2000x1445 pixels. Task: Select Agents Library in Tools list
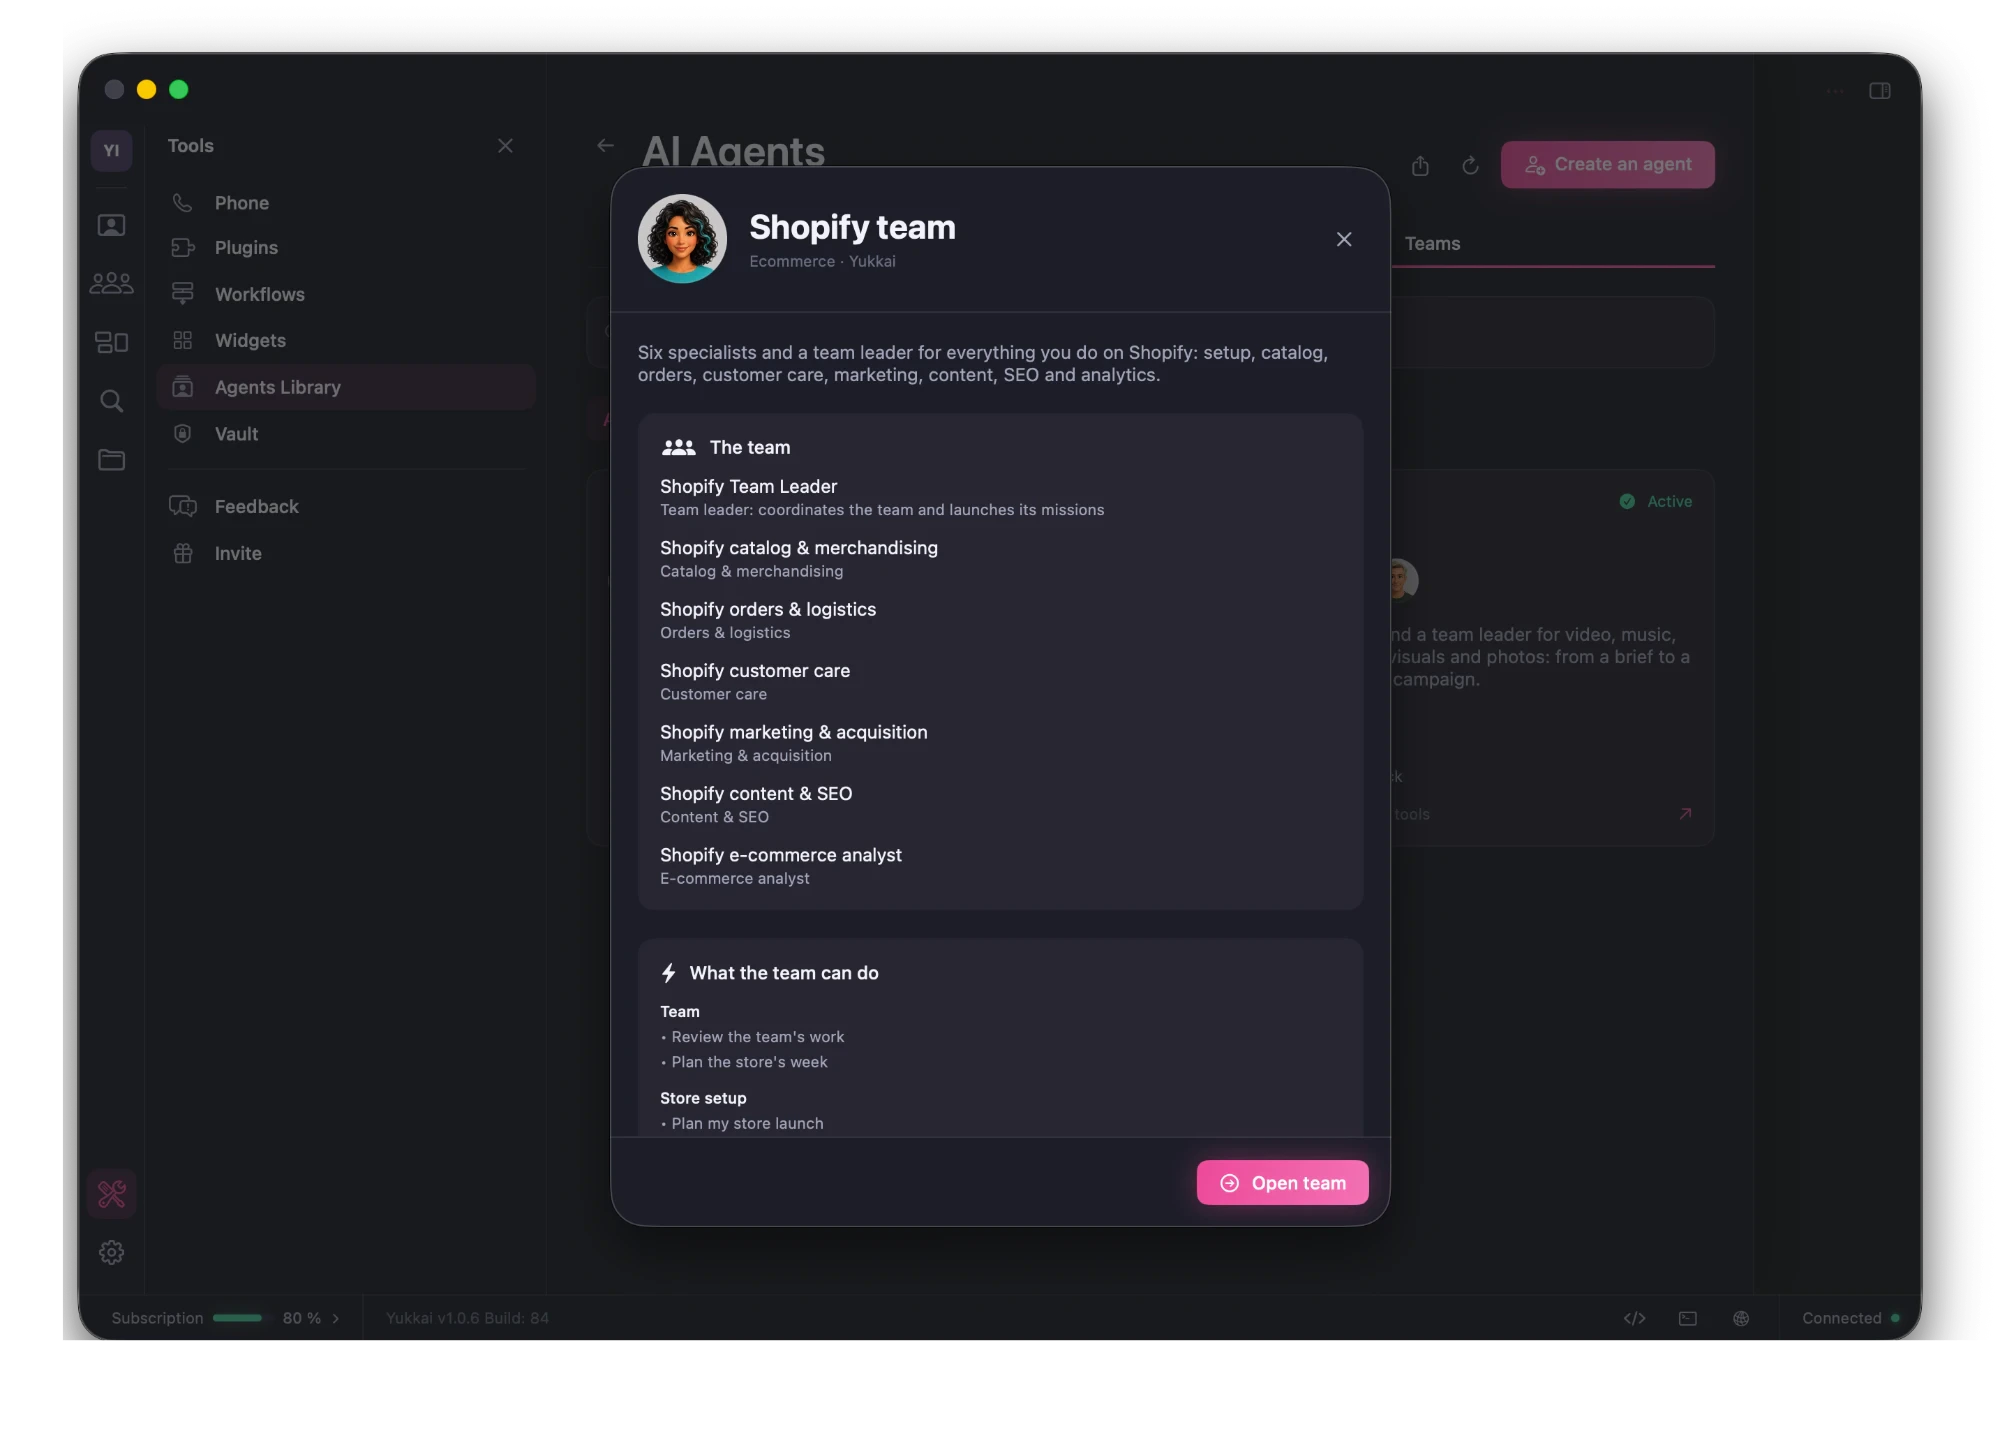pos(345,387)
